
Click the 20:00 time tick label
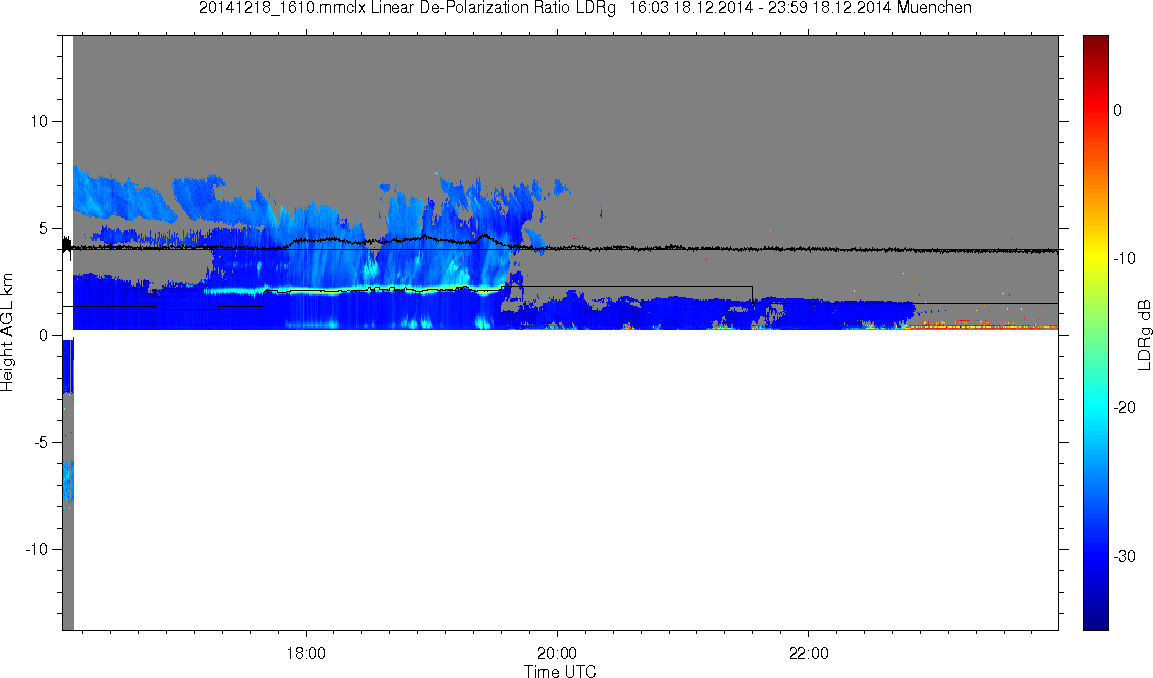557,653
